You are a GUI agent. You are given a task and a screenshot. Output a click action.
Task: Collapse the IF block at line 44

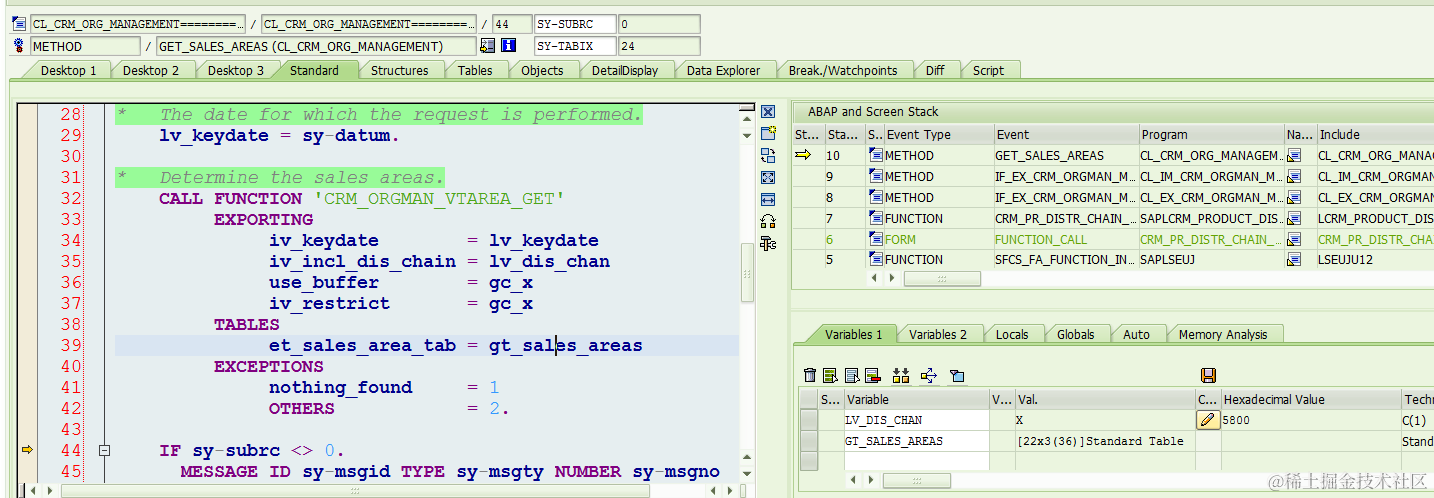pyautogui.click(x=104, y=451)
